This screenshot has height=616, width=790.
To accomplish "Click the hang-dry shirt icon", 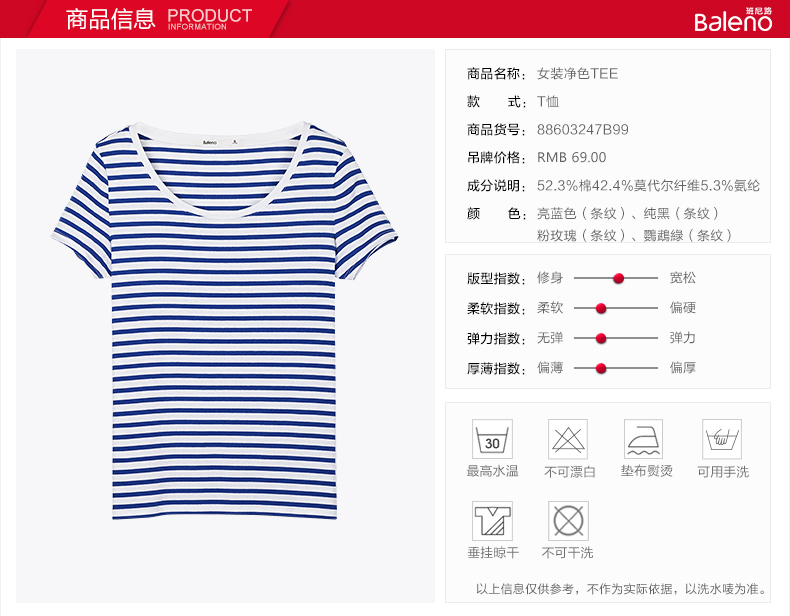I will pyautogui.click(x=492, y=521).
